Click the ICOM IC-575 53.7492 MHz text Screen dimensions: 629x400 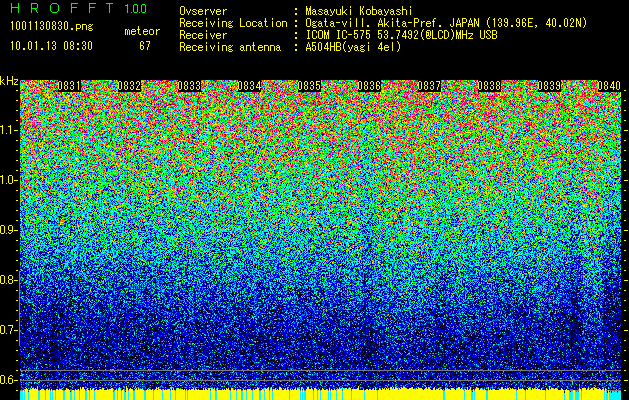(x=401, y=35)
